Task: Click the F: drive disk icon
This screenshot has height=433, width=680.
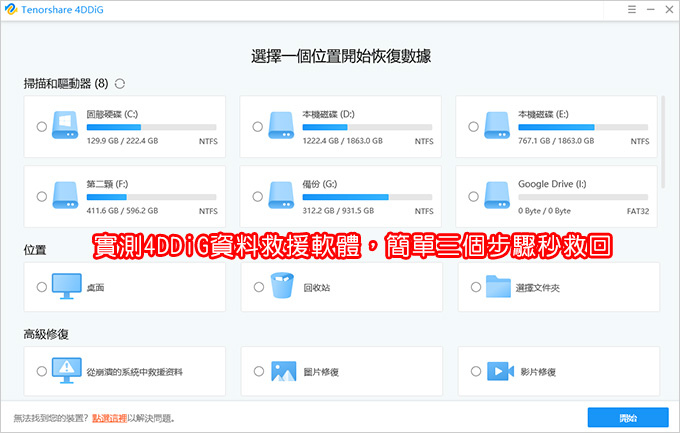Action: coord(65,195)
